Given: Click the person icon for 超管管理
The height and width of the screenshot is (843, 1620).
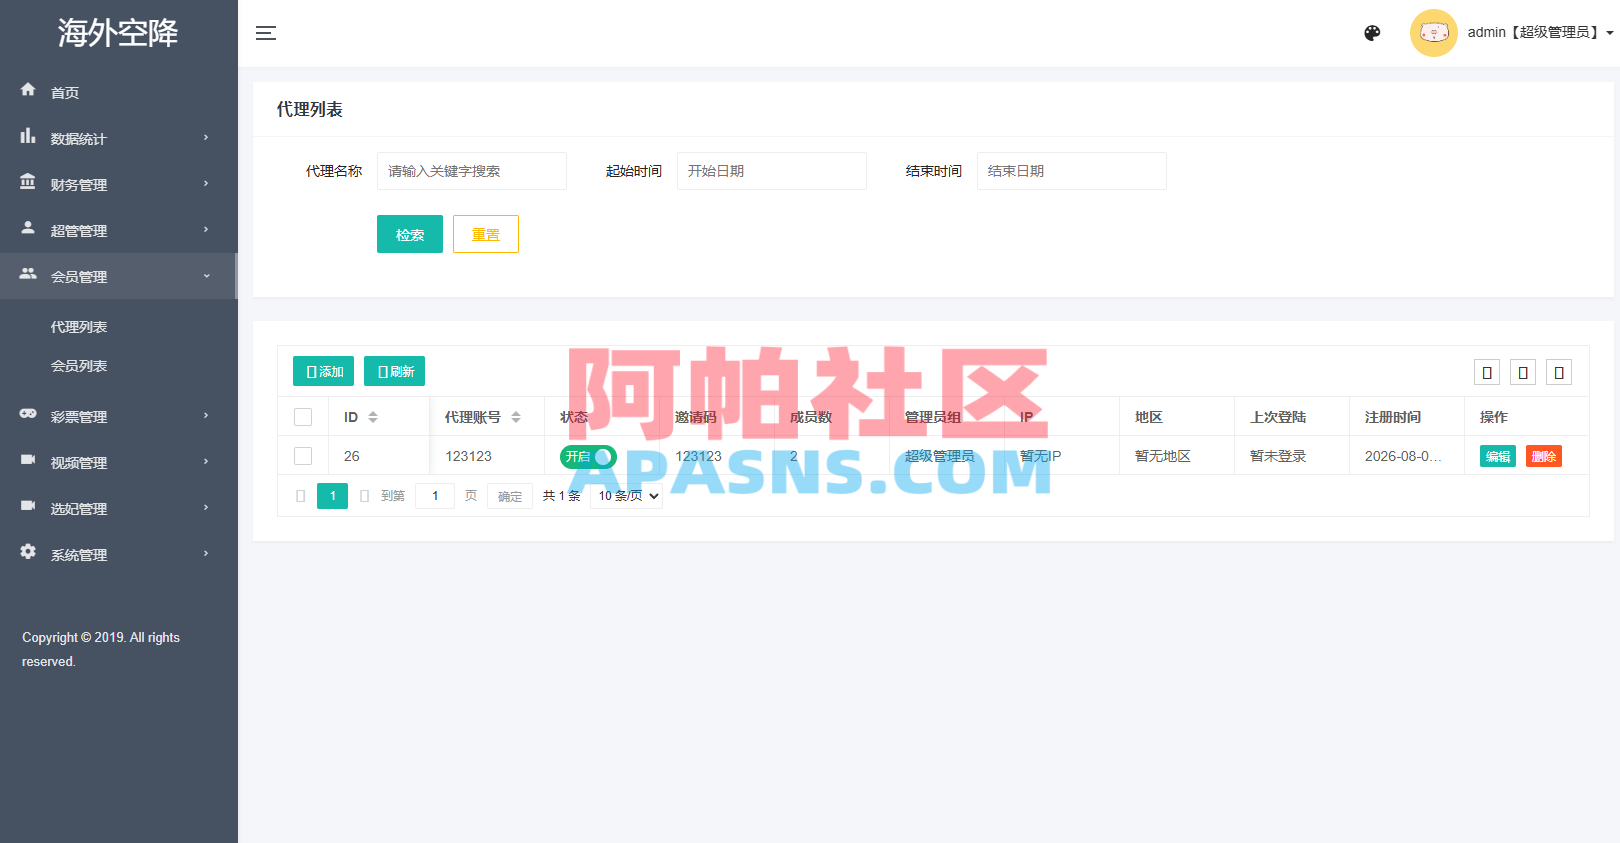Looking at the screenshot, I should coord(28,228).
